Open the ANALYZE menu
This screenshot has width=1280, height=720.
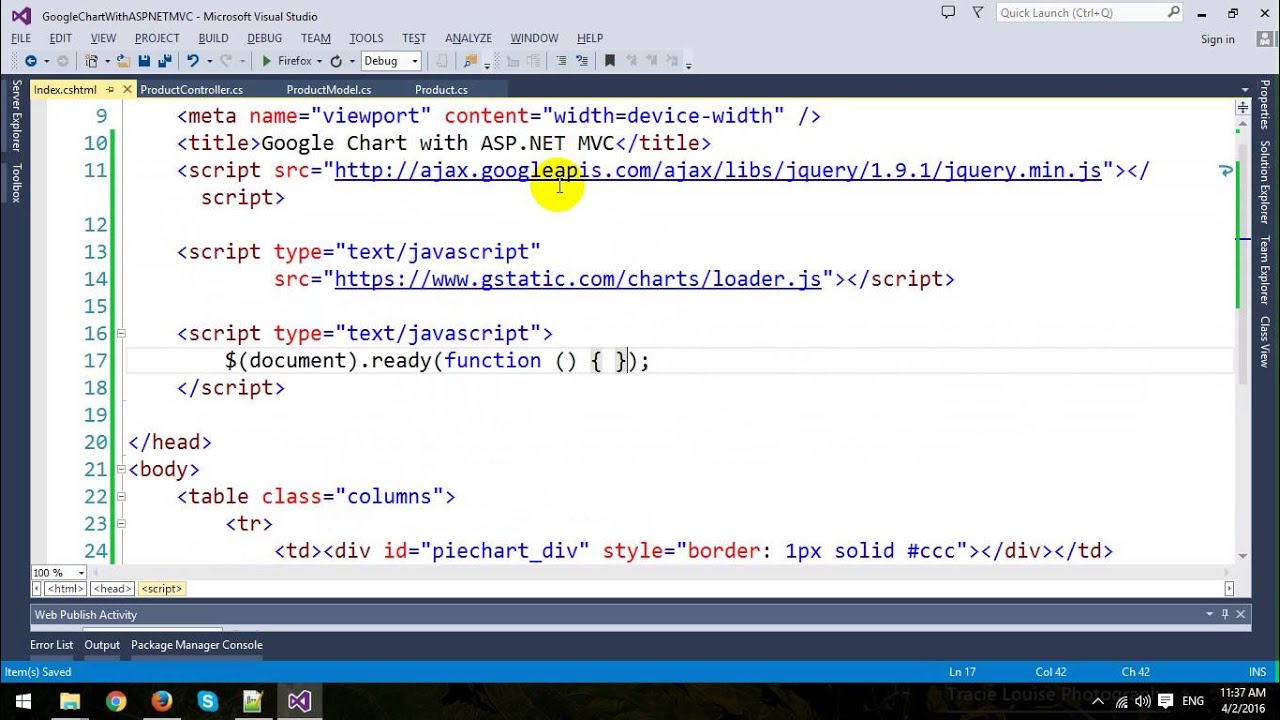[x=468, y=38]
